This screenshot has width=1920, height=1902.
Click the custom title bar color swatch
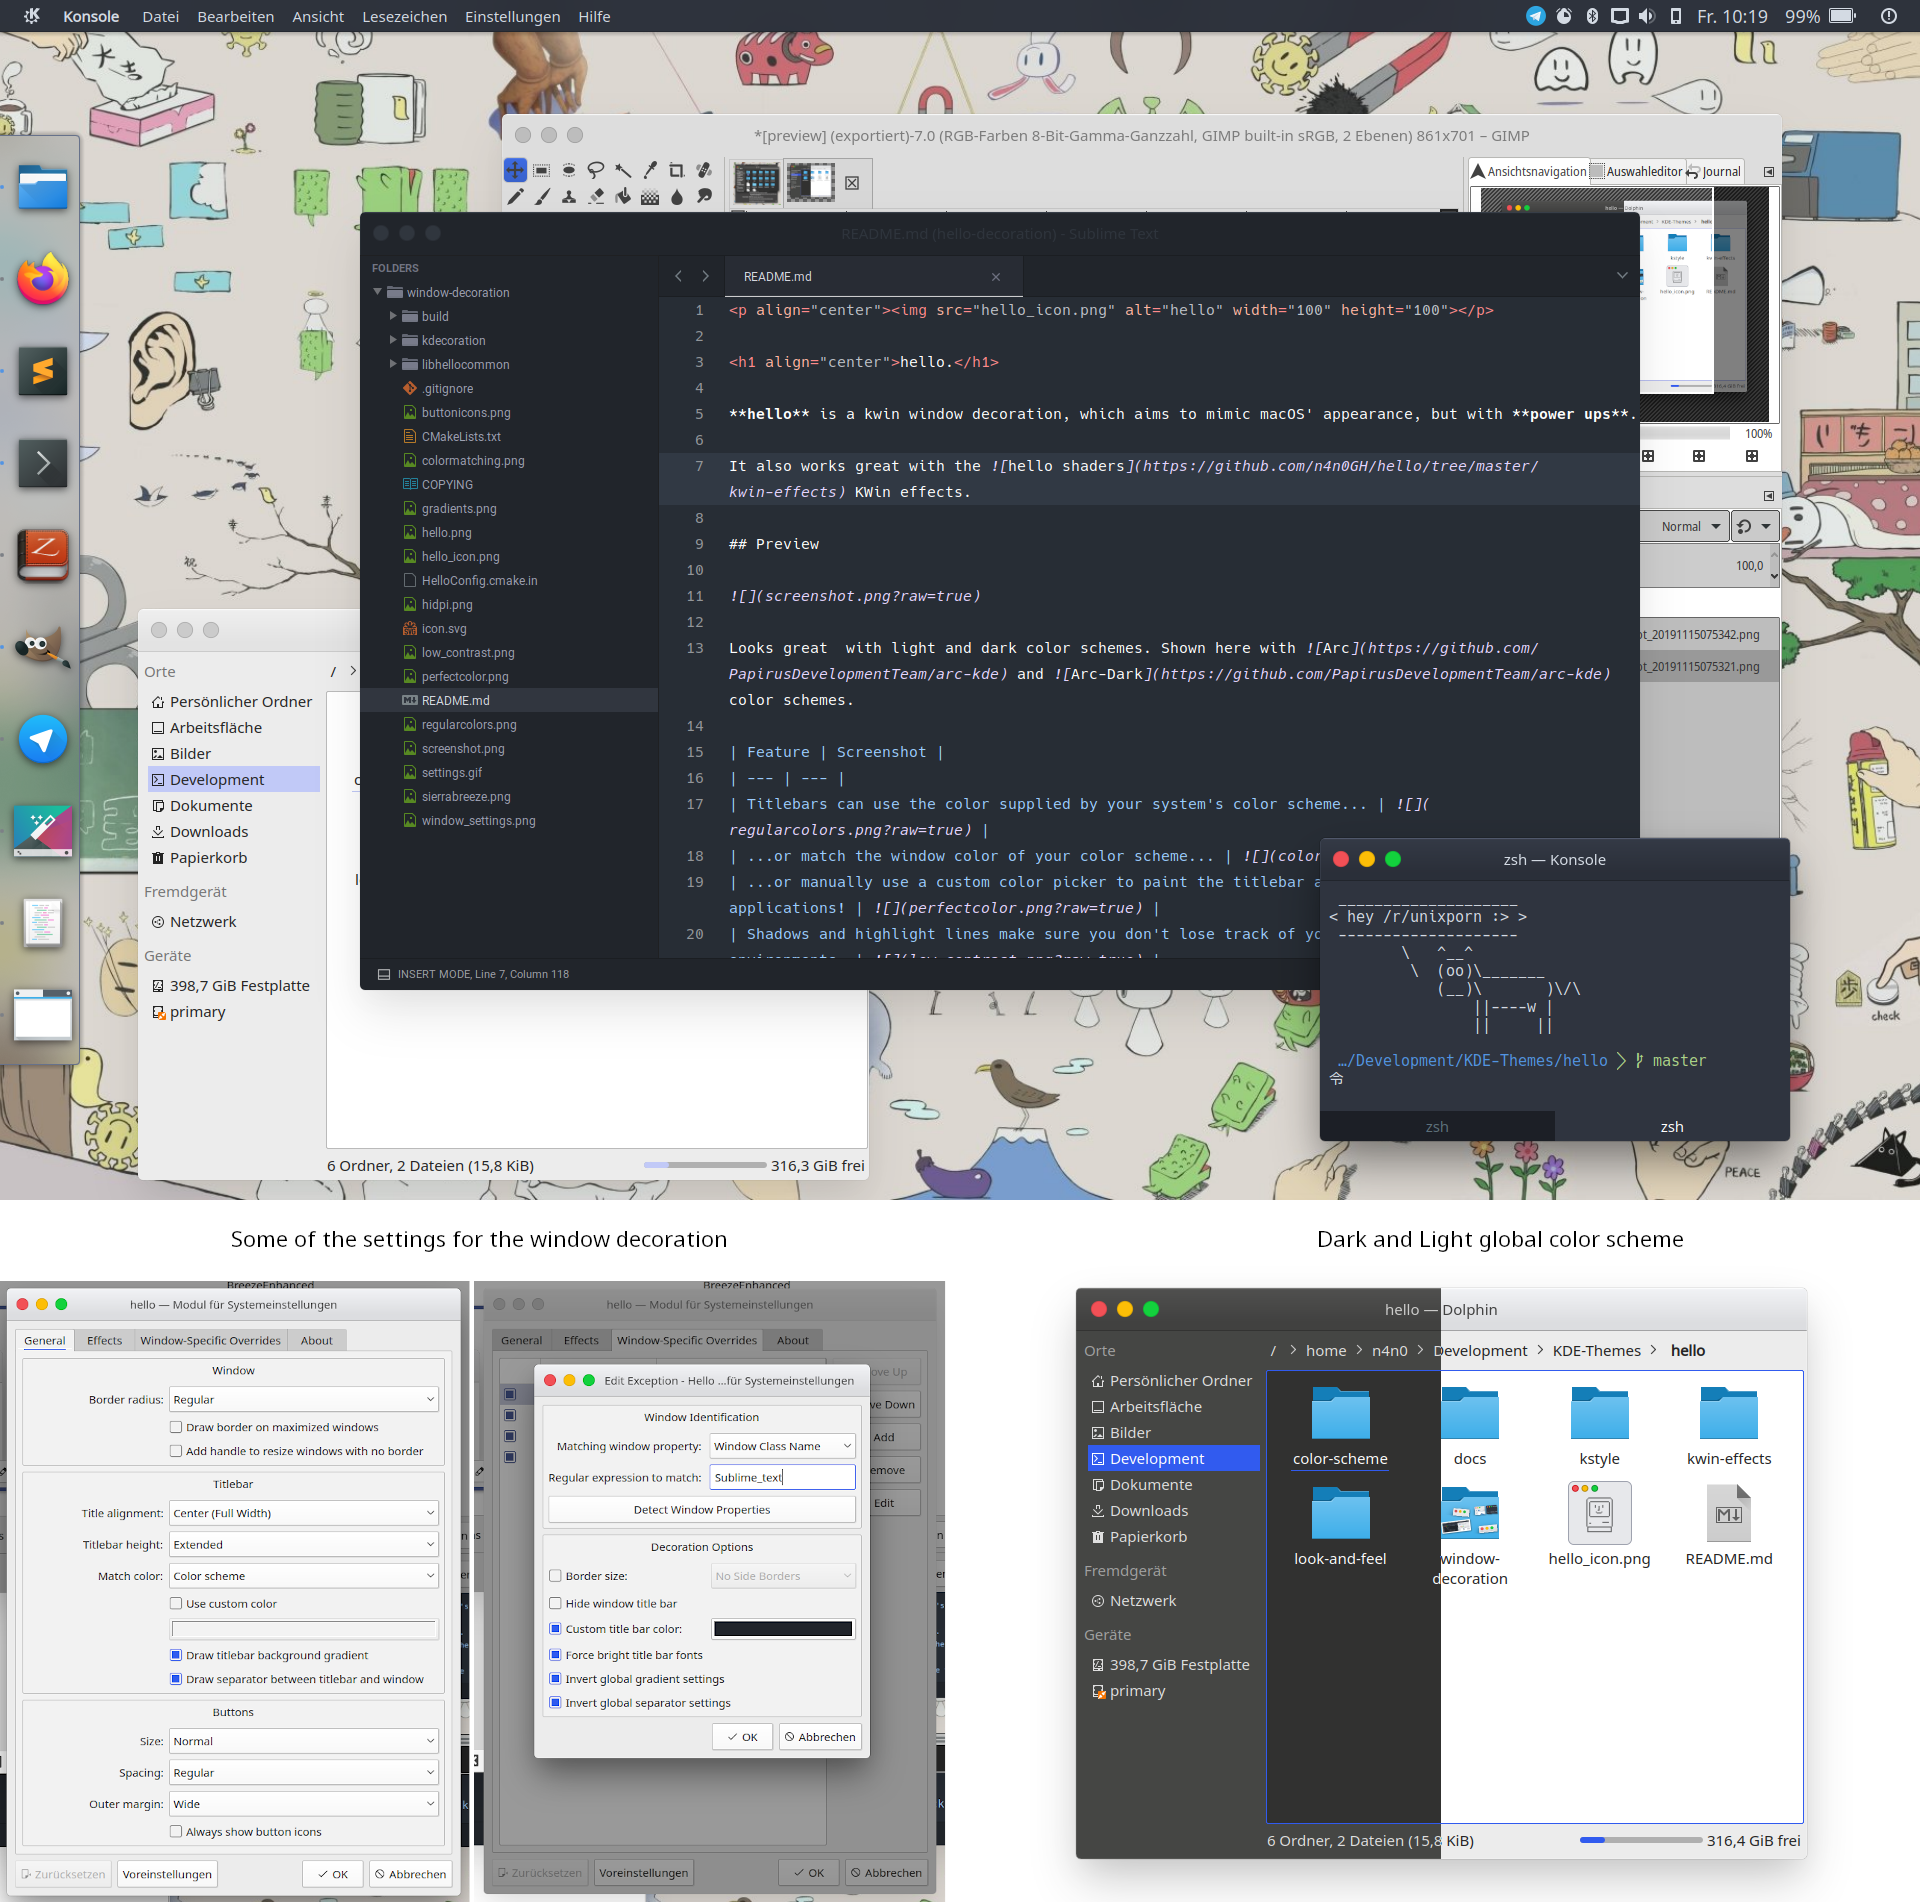pos(782,1628)
